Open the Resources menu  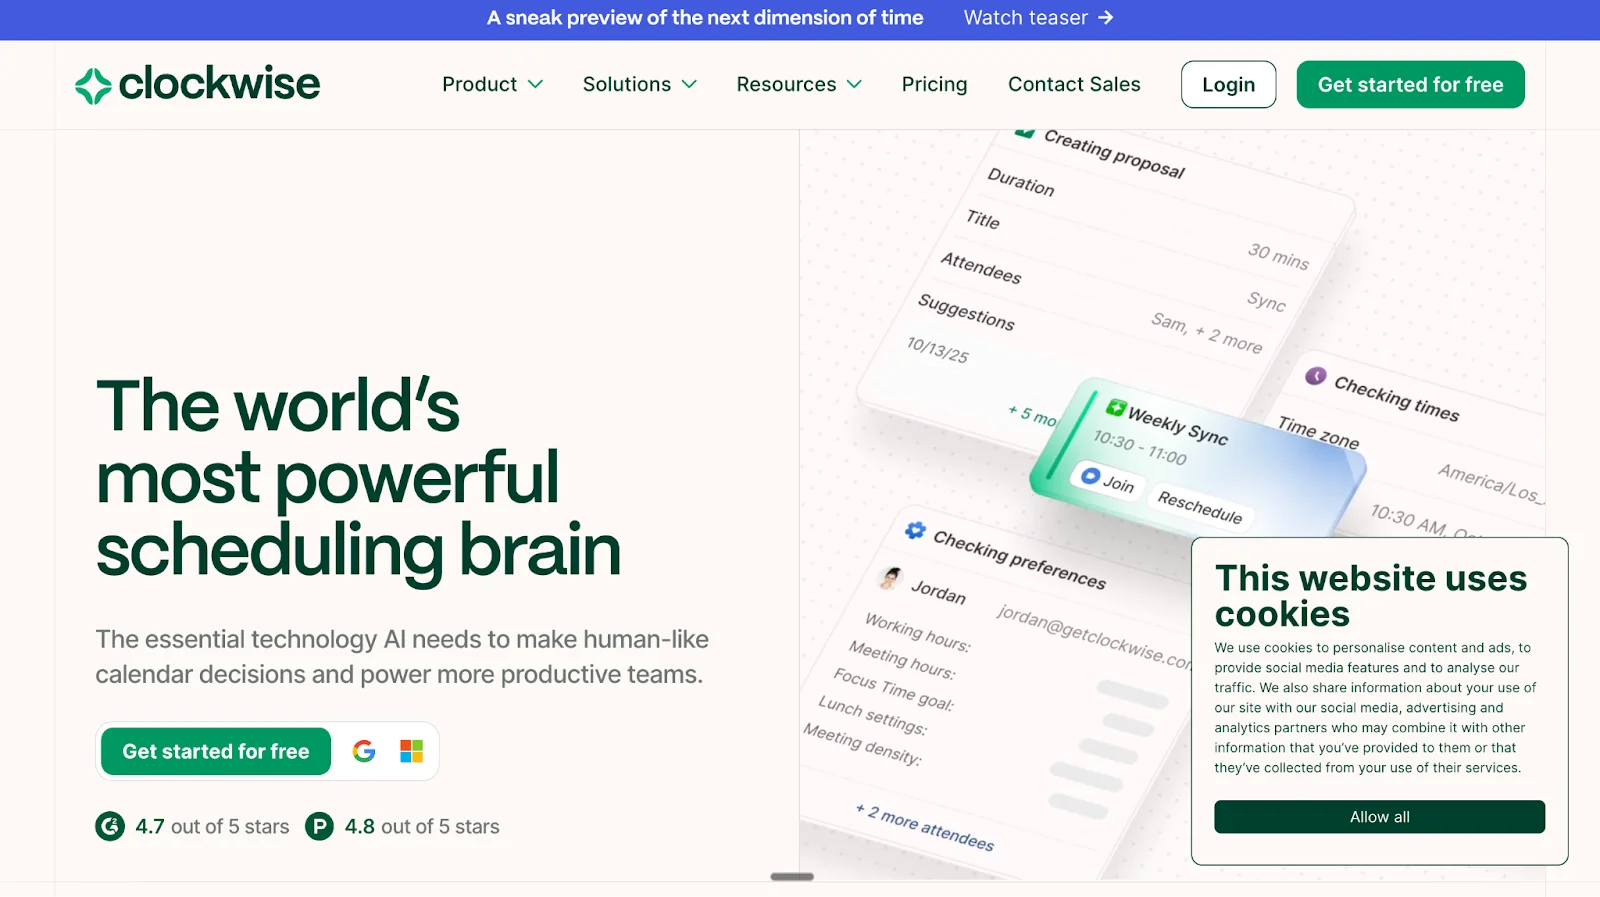[x=799, y=84]
